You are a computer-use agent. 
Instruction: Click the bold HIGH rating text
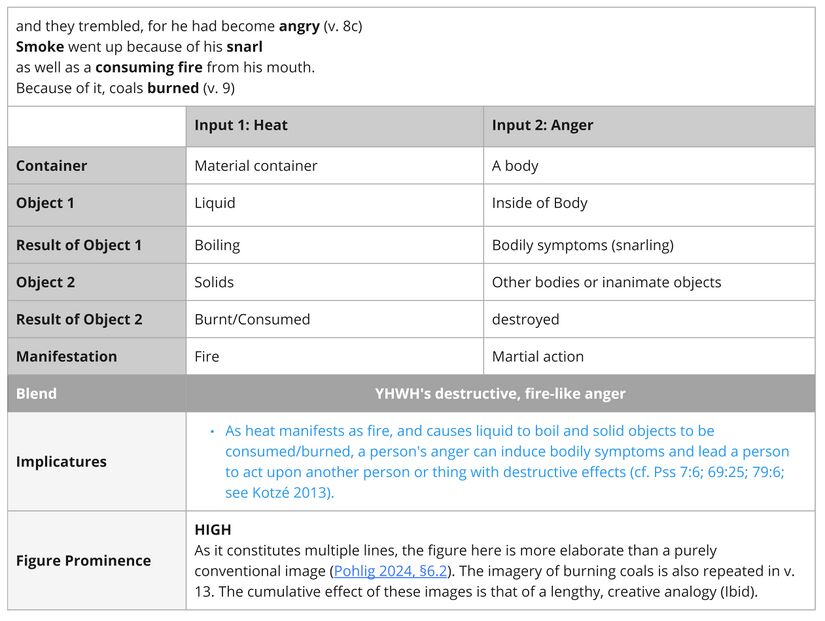[x=213, y=530]
